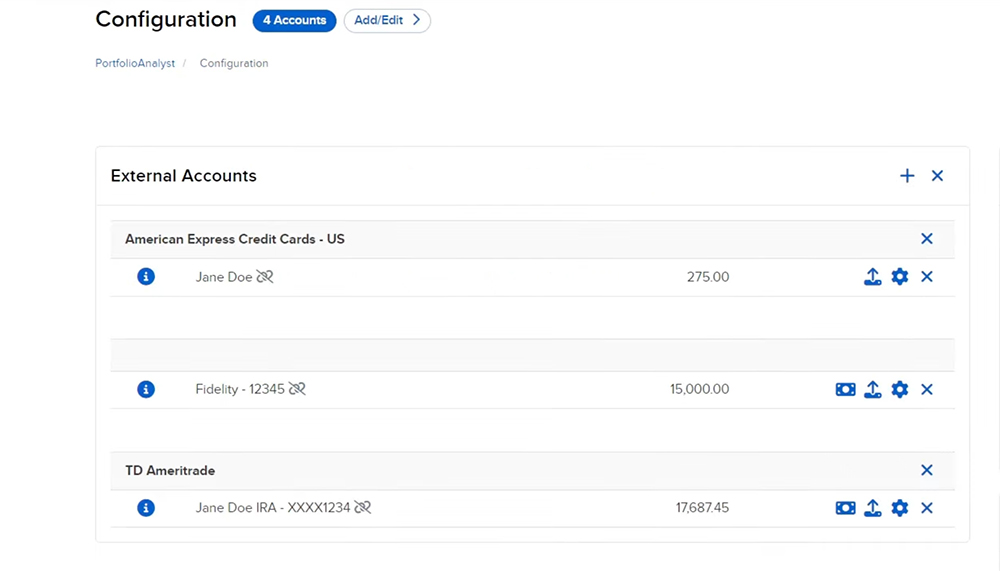1000x571 pixels.
Task: Go to PortfolioAnalyst breadcrumb link
Action: [135, 63]
